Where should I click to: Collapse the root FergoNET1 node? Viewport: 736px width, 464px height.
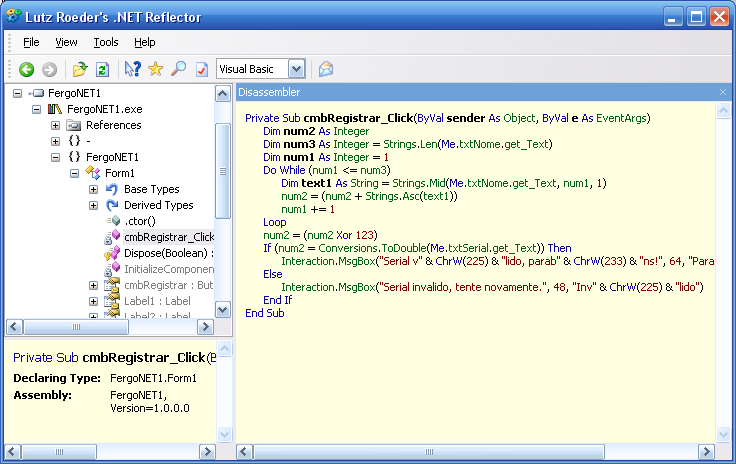(x=17, y=93)
